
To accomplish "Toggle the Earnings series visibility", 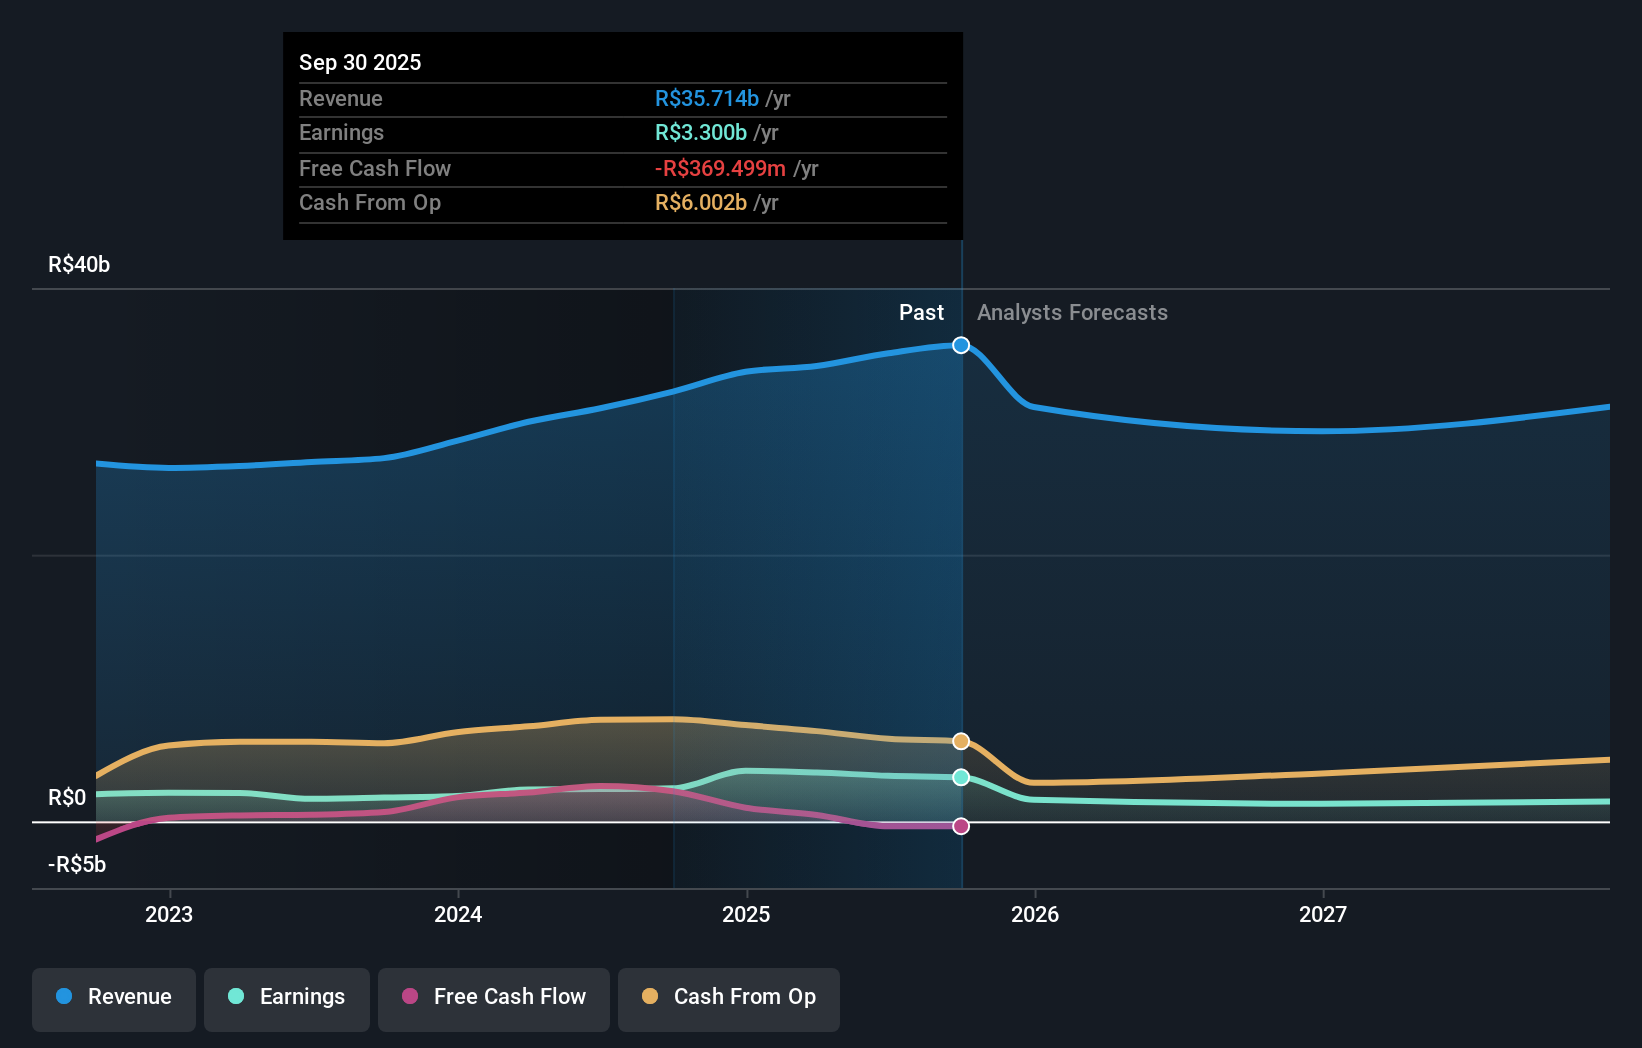I will click(287, 997).
